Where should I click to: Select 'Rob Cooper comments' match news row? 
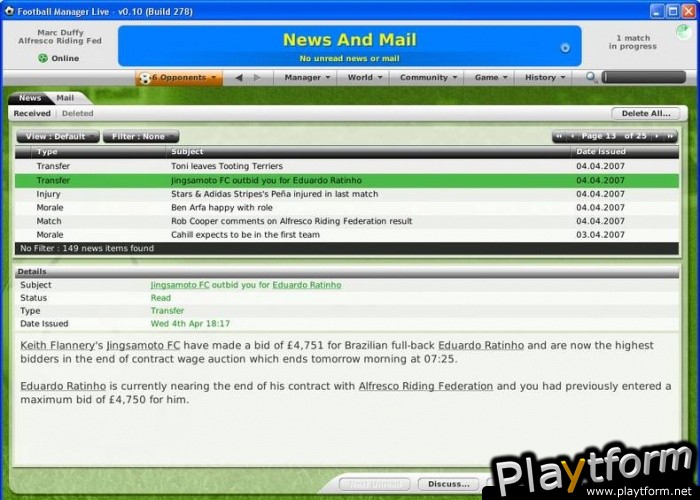tap(347, 221)
